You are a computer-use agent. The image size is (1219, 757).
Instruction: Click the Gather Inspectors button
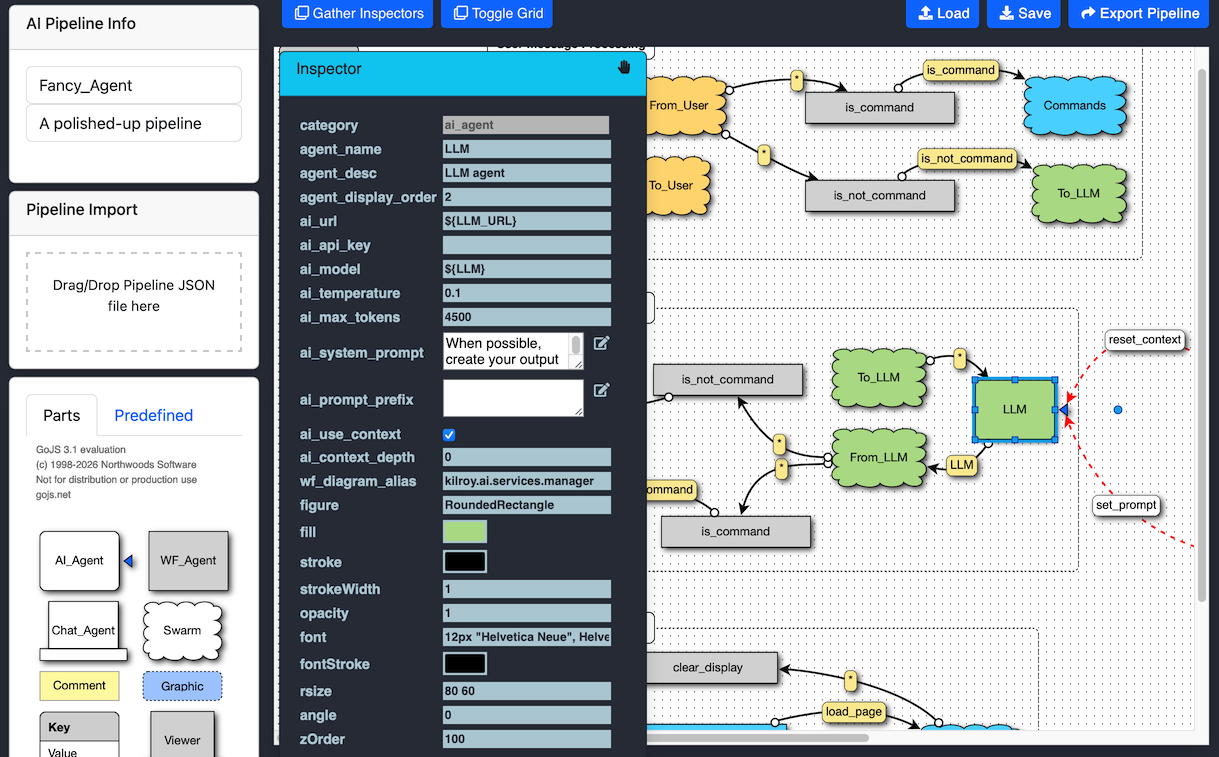point(358,13)
